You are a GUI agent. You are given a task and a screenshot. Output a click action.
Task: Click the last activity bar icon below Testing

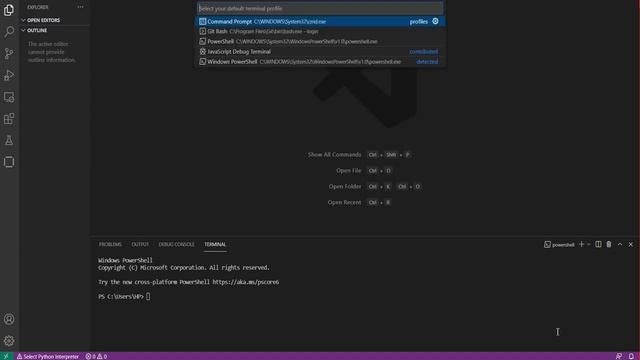tap(9, 162)
